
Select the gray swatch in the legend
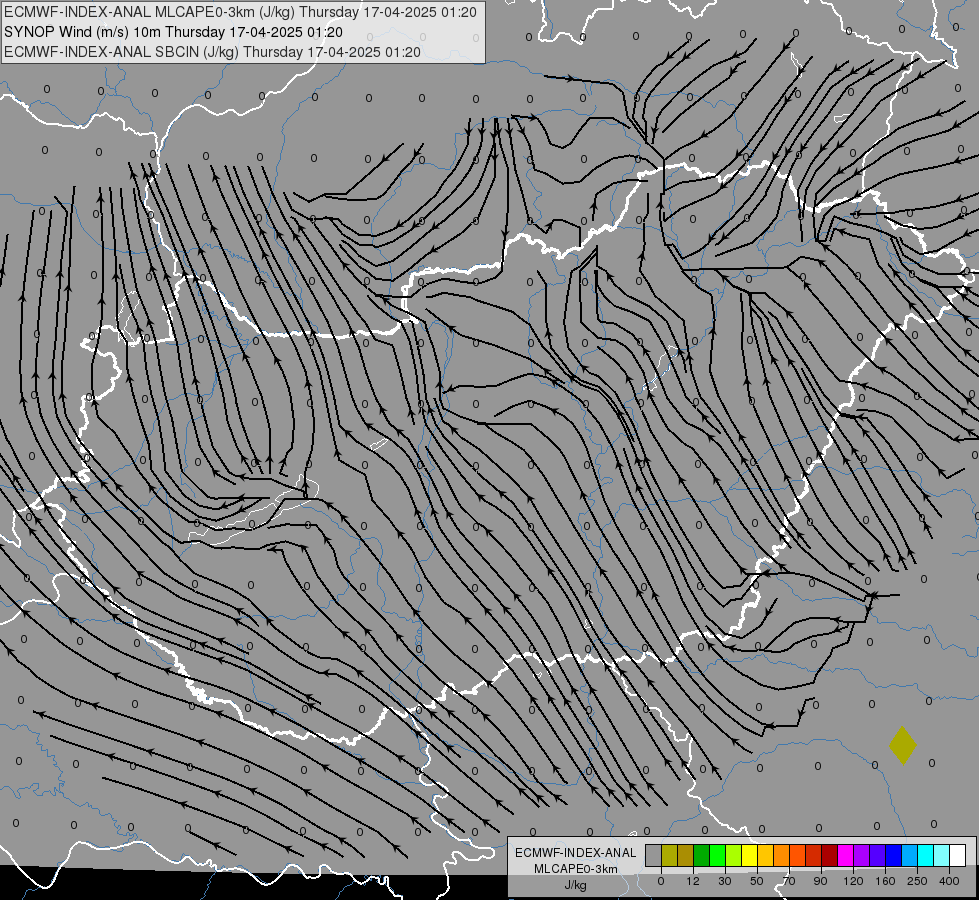653,856
